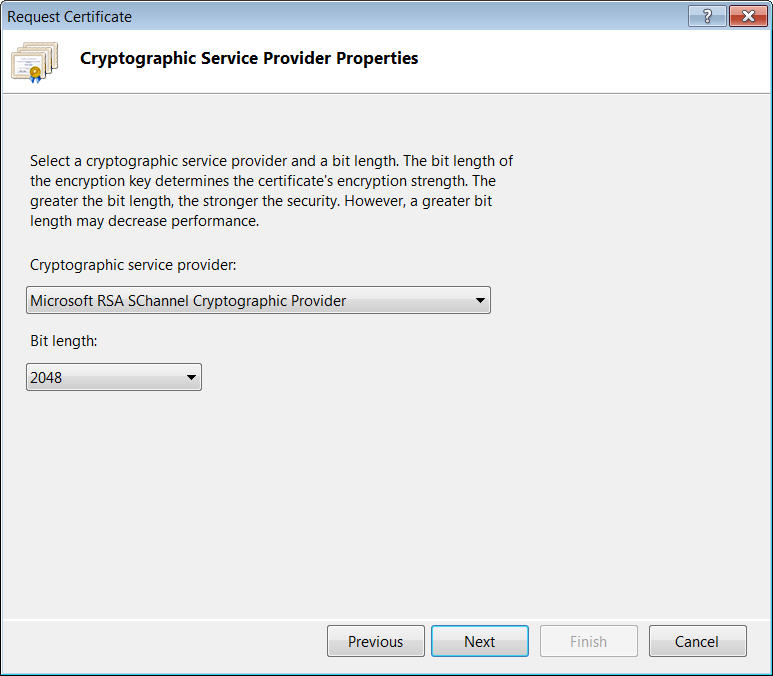Click the greyed-out Finish button
The image size is (773, 676).
(x=588, y=642)
